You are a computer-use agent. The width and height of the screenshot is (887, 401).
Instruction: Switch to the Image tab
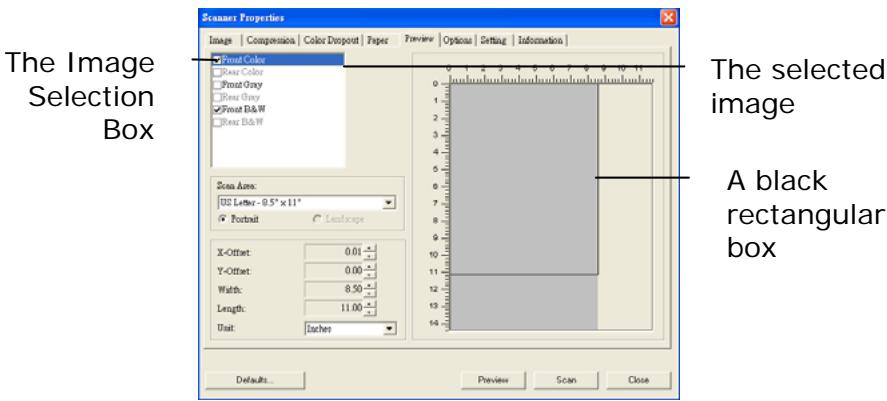(221, 41)
